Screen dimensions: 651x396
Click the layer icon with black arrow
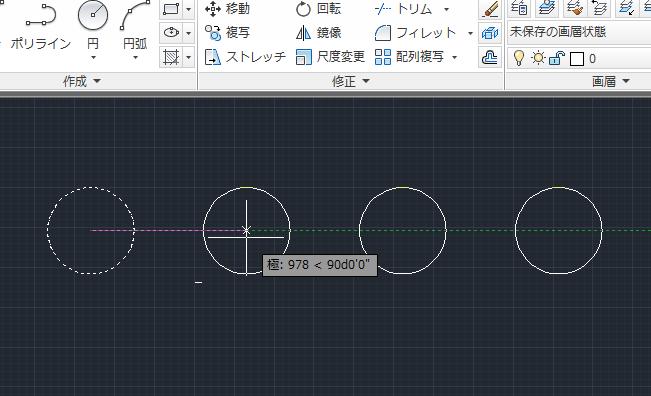626,7
